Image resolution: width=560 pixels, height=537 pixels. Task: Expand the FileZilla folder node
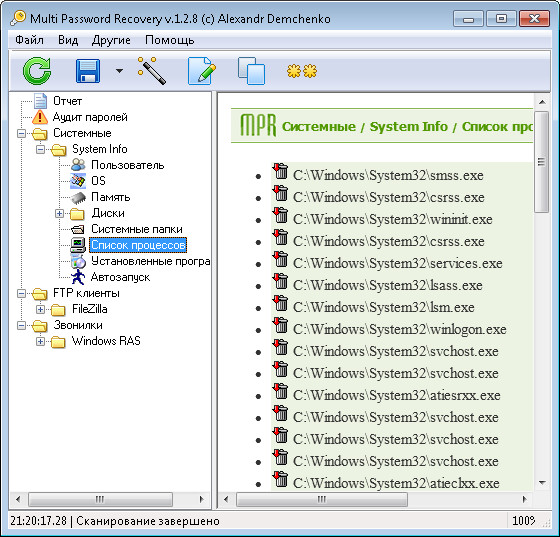click(40, 310)
